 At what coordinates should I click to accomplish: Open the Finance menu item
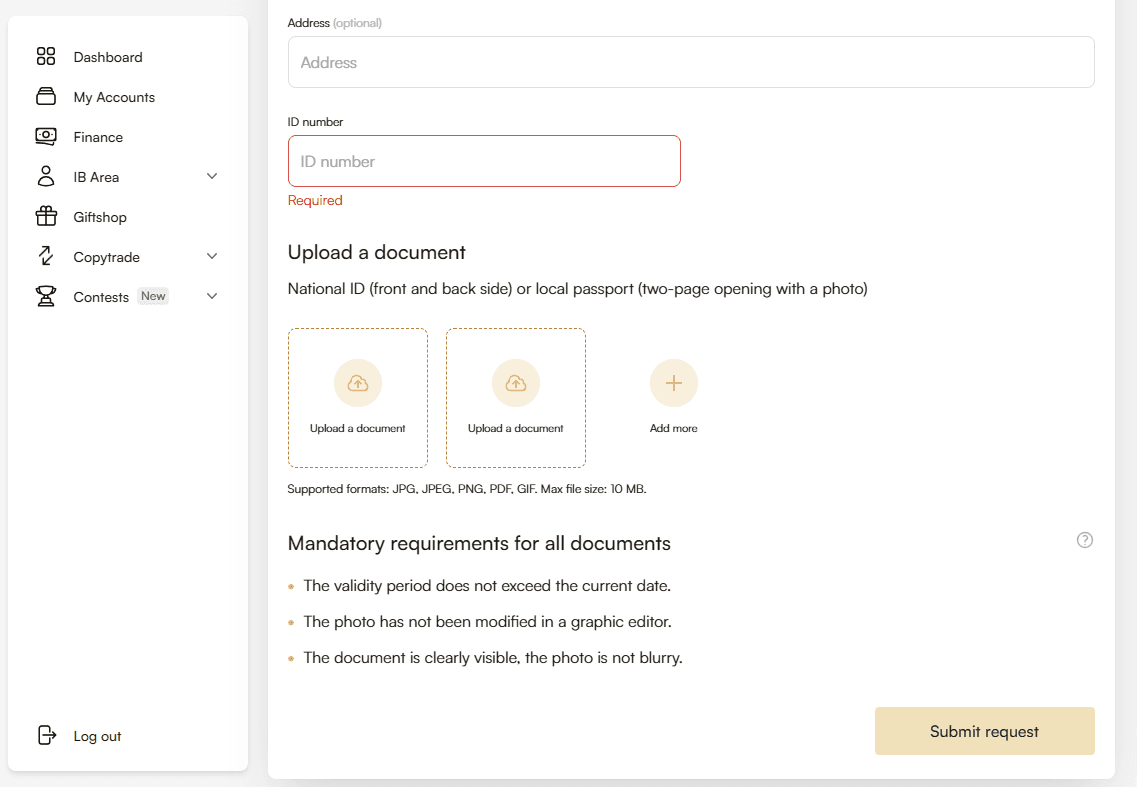click(x=98, y=137)
